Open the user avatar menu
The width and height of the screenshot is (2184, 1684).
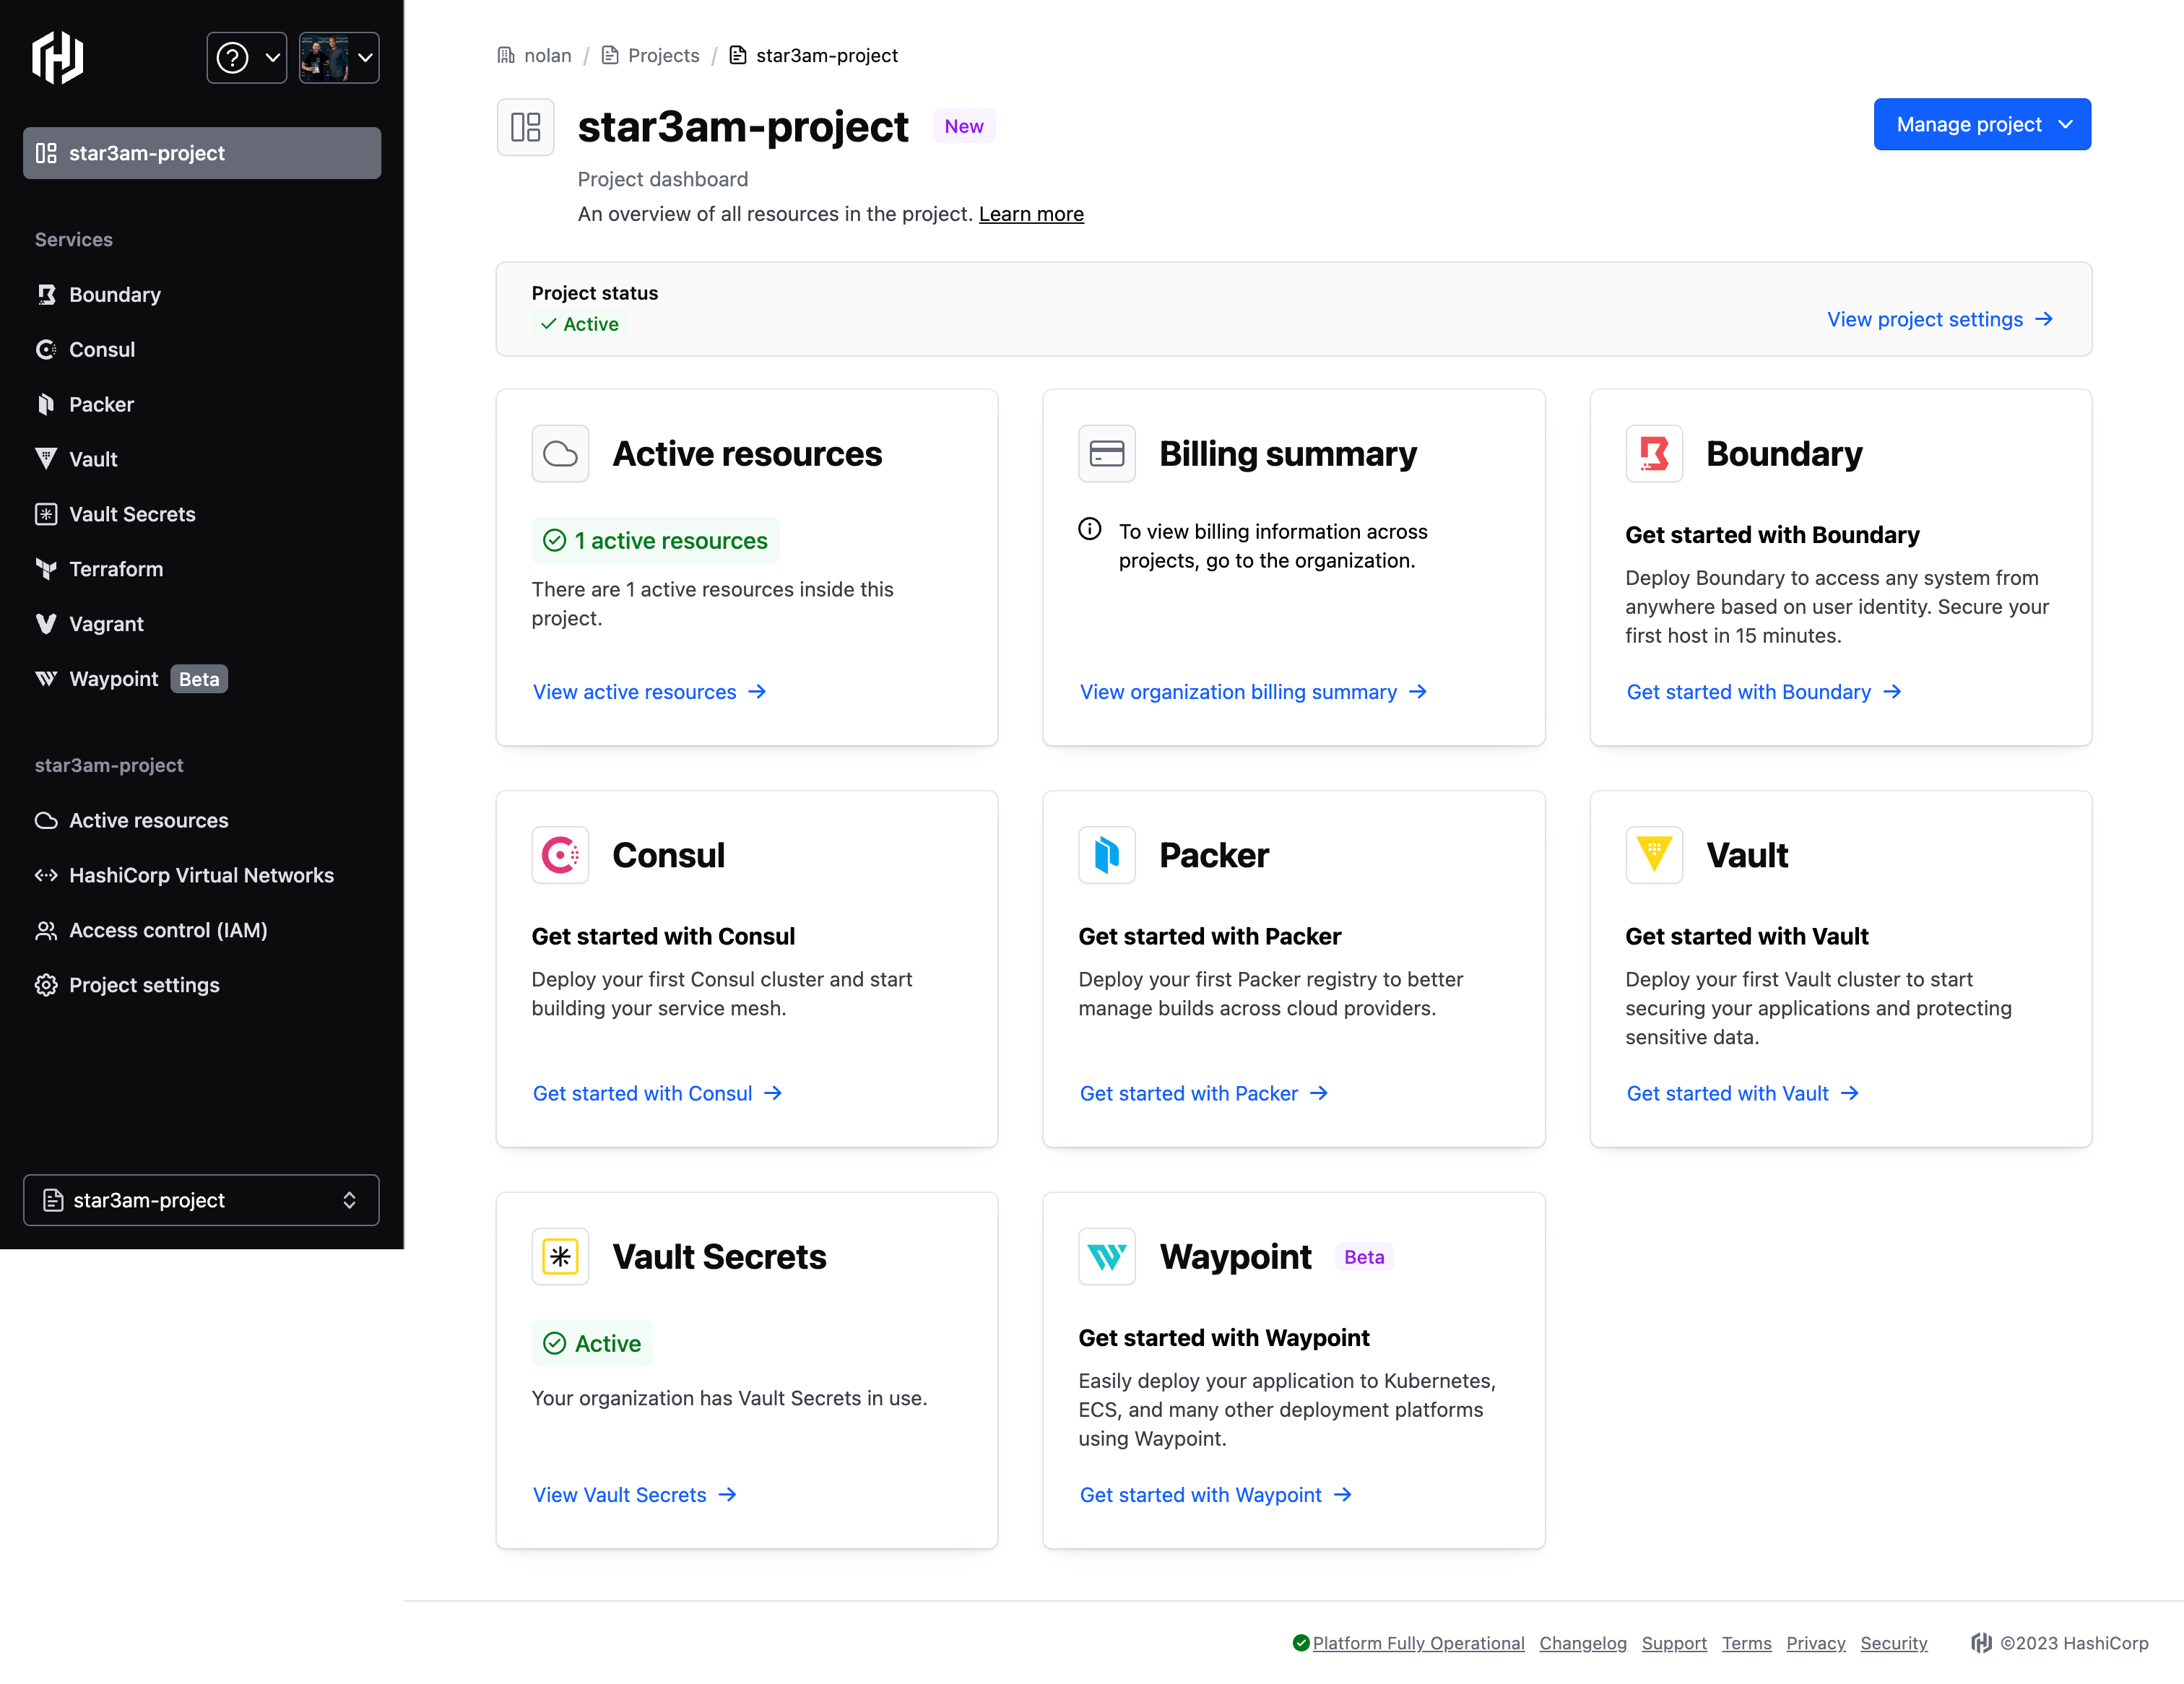coord(339,57)
